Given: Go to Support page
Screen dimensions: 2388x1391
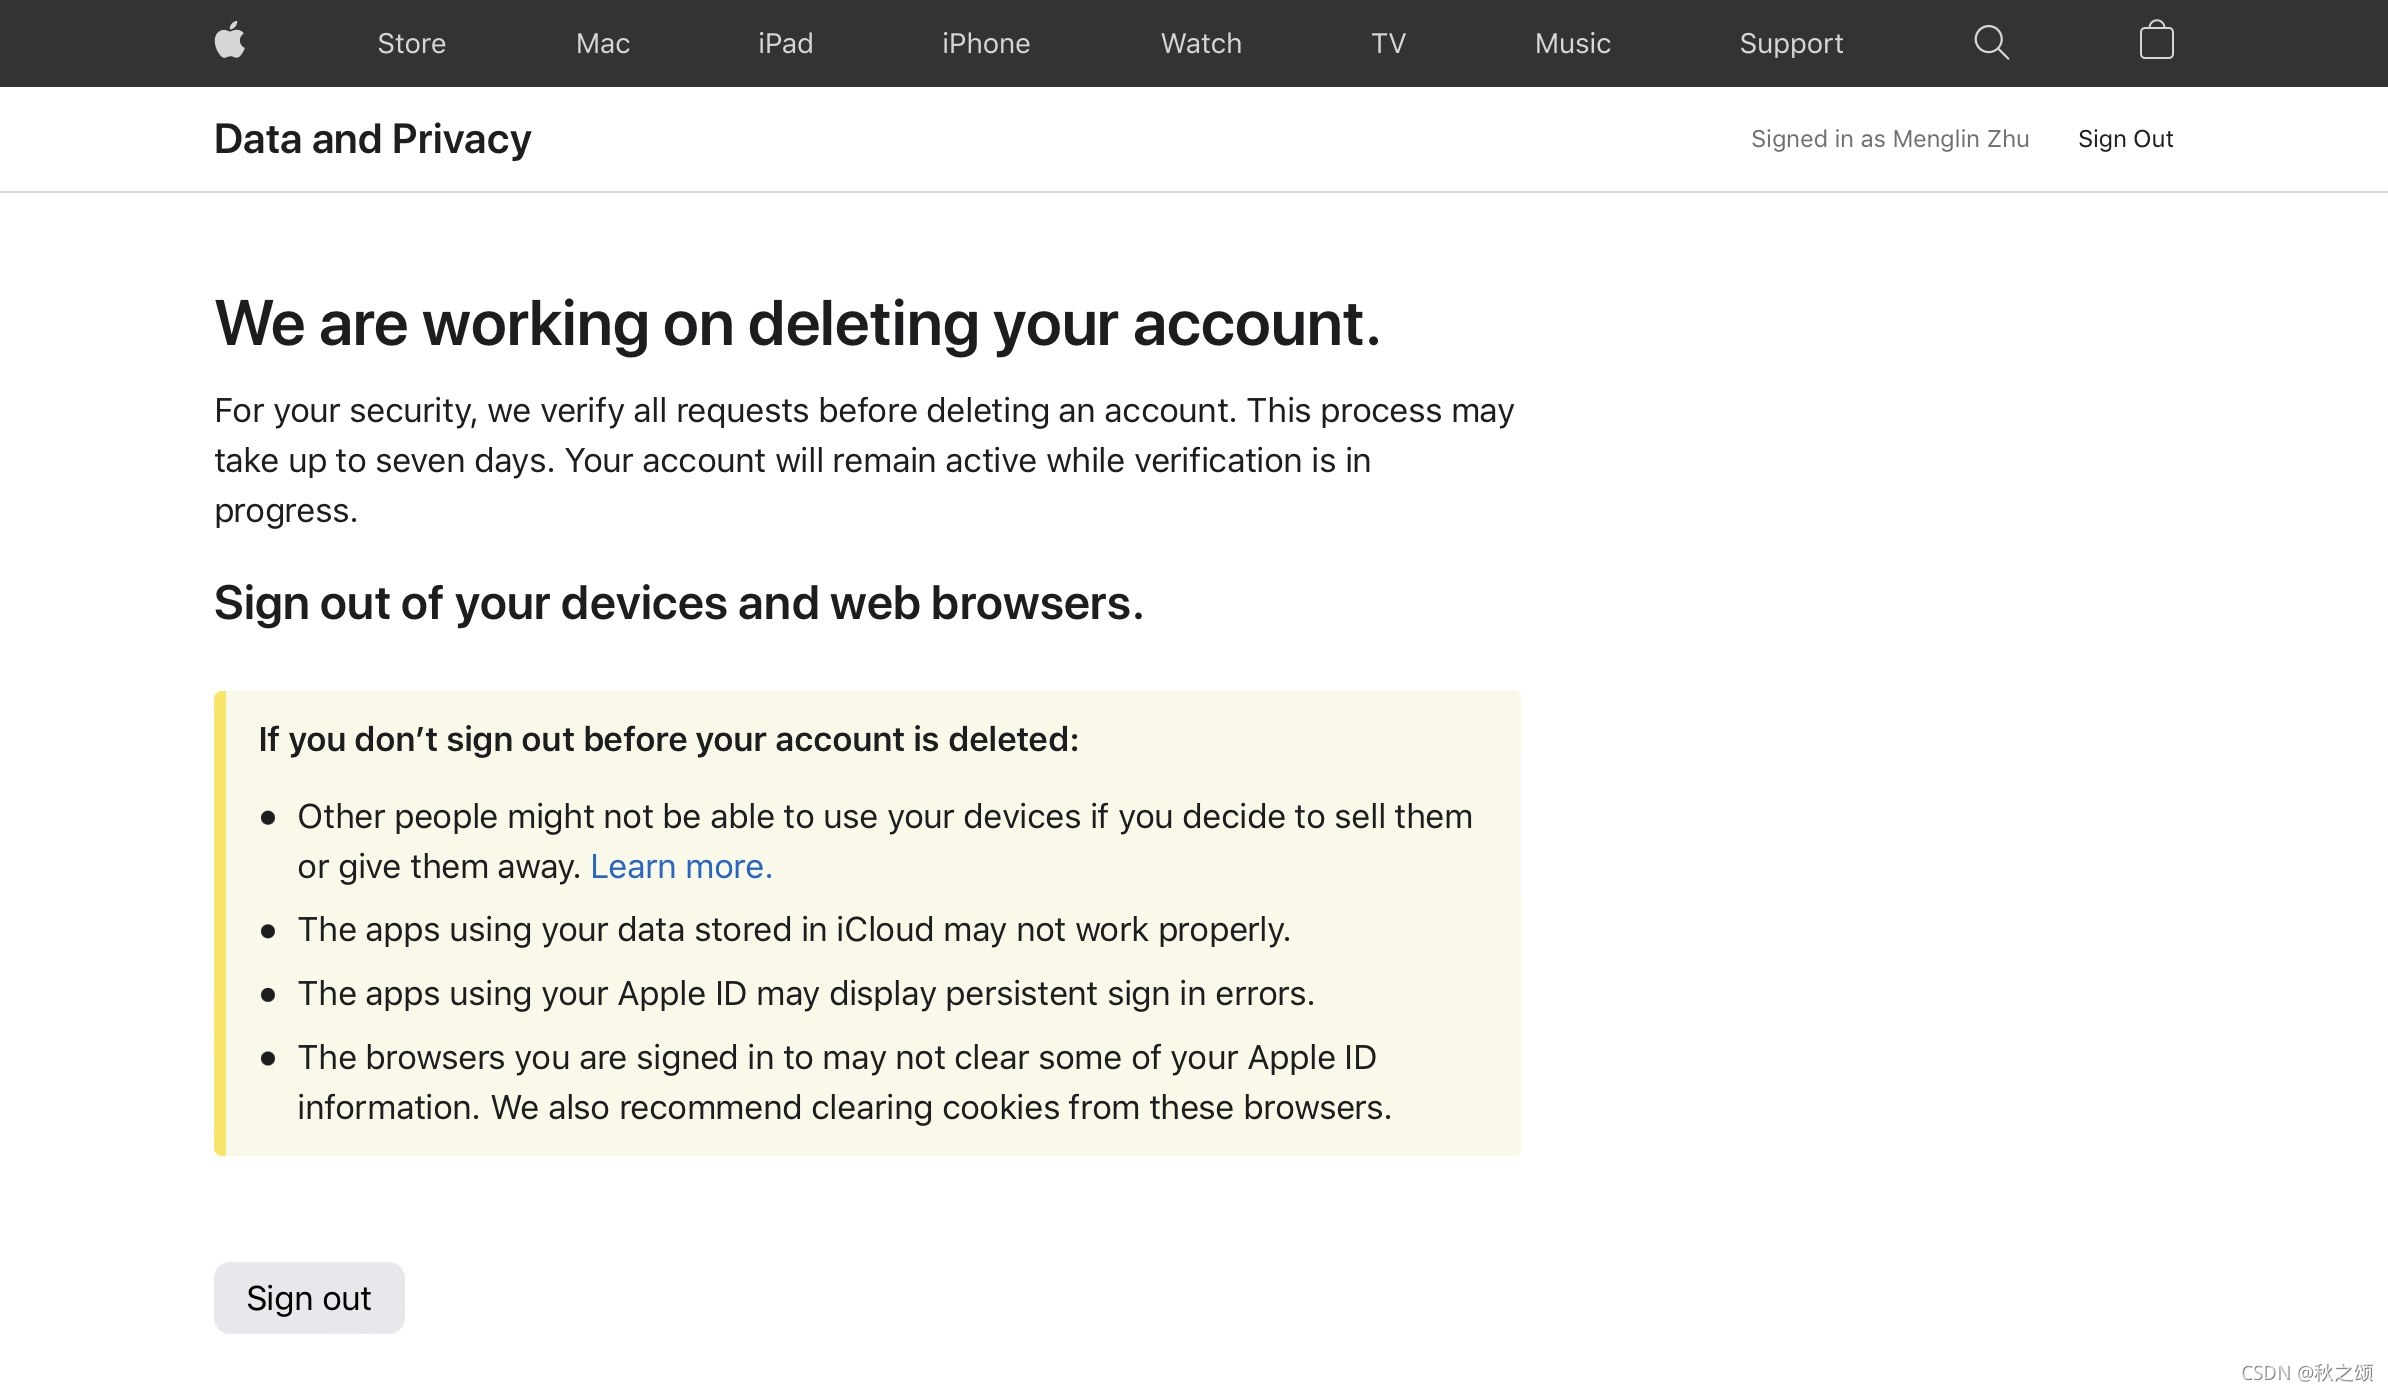Looking at the screenshot, I should point(1790,43).
